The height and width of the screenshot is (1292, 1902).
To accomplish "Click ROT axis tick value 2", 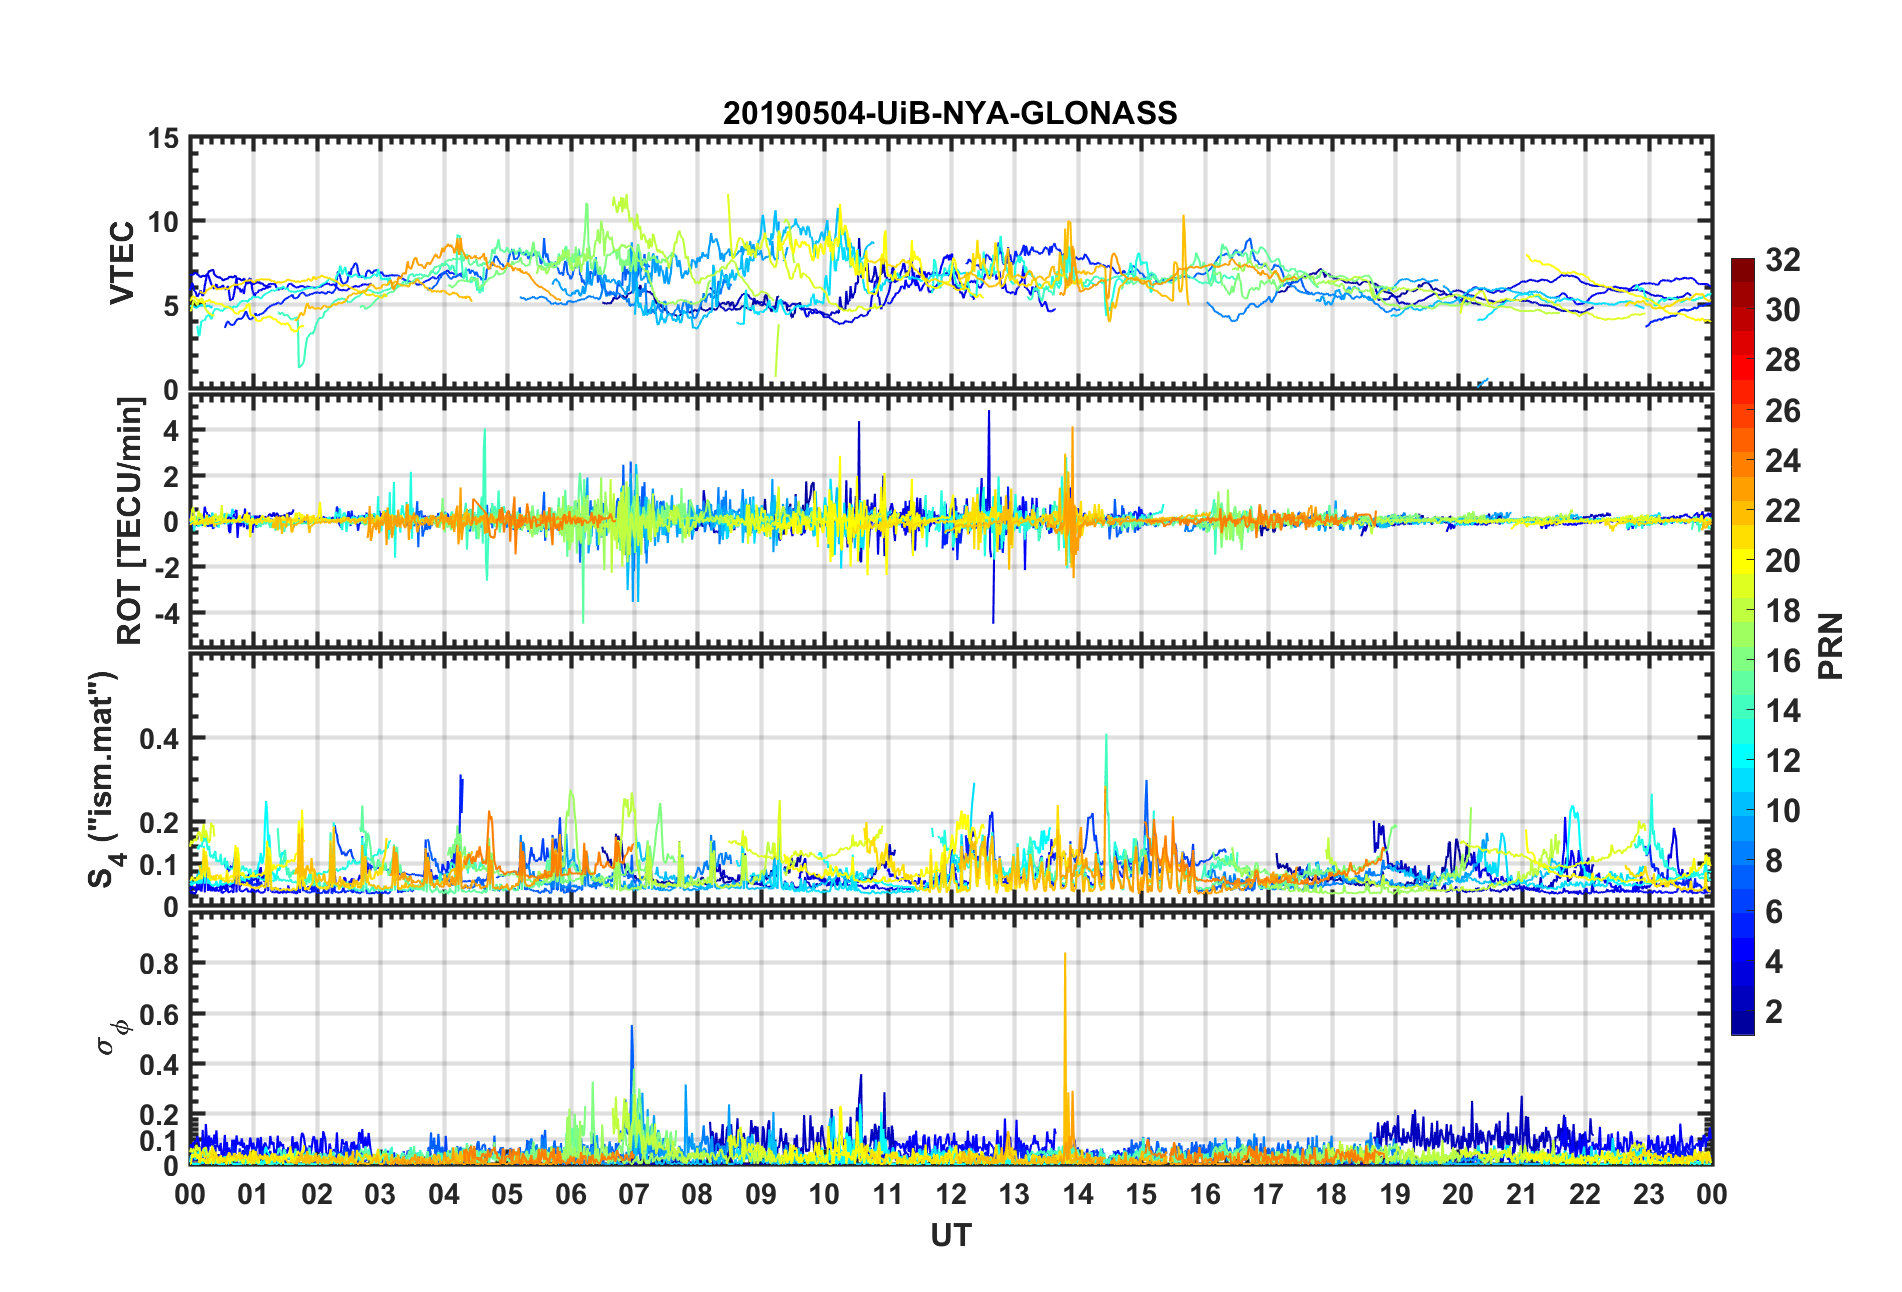I will click(172, 476).
